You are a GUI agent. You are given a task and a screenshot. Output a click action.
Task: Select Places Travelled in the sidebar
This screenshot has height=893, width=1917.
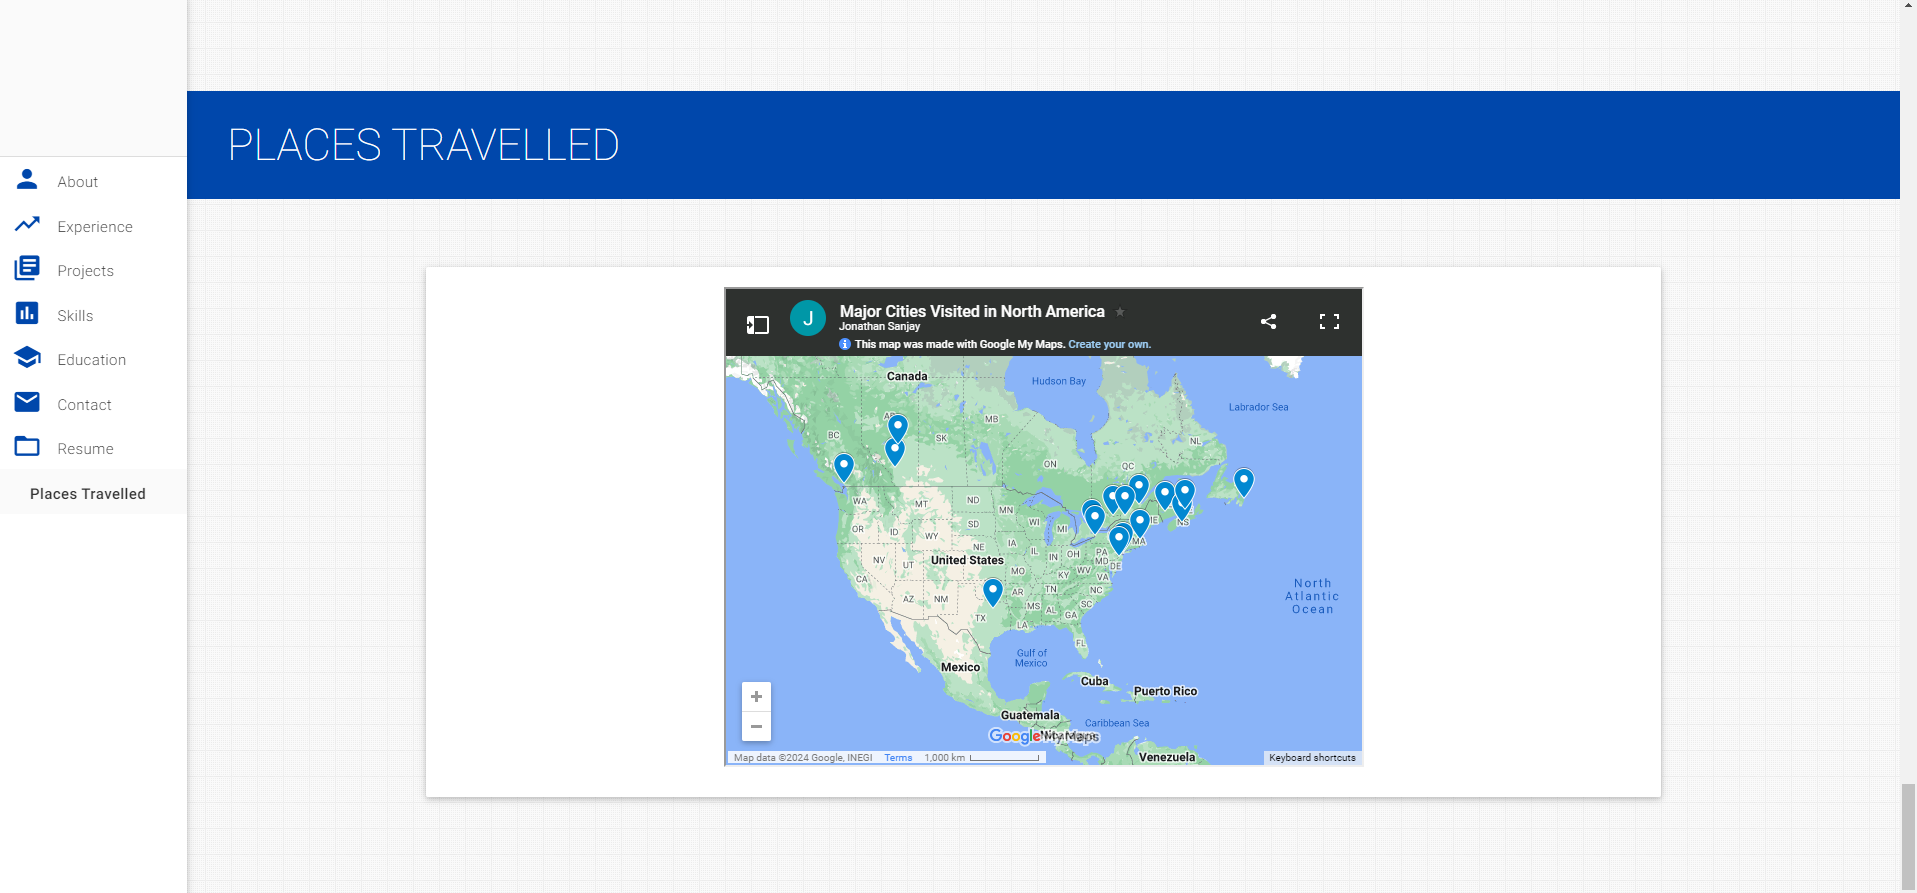point(88,494)
